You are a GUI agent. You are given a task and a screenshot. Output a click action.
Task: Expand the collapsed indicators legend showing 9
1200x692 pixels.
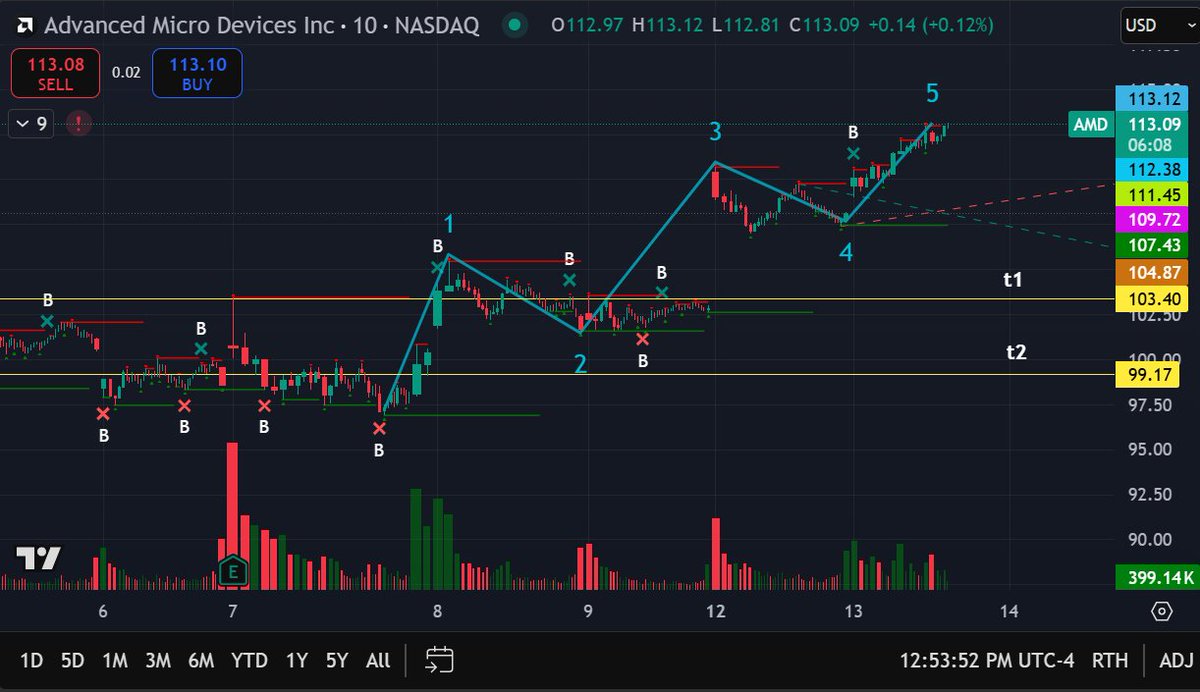[x=30, y=125]
